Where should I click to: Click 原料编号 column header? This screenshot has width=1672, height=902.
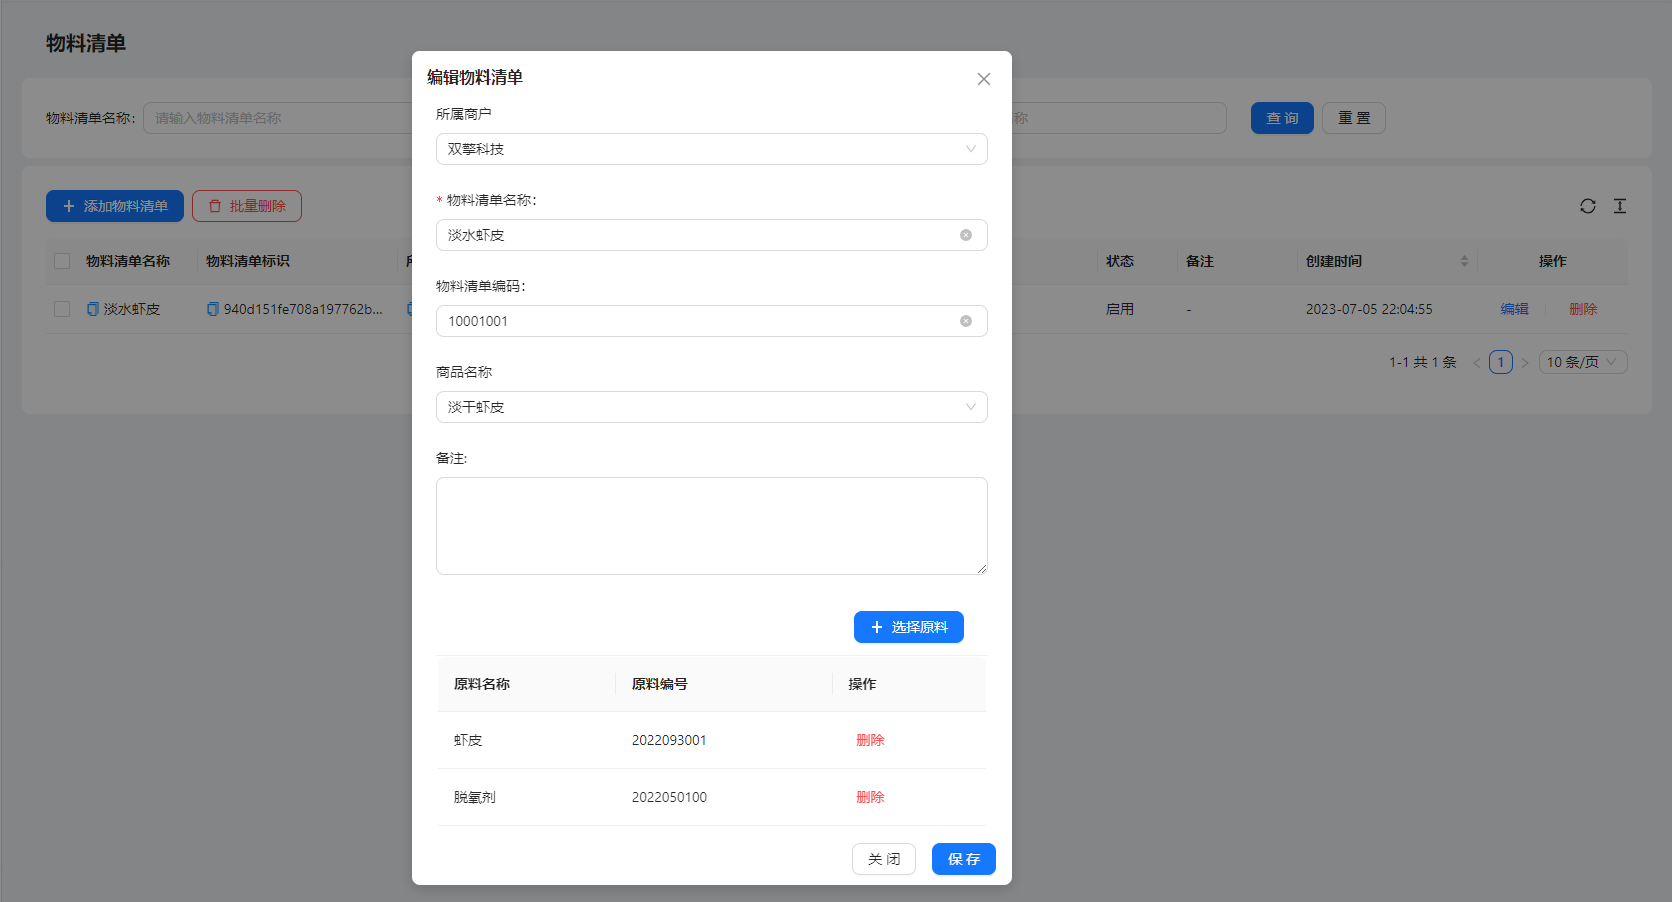[660, 684]
